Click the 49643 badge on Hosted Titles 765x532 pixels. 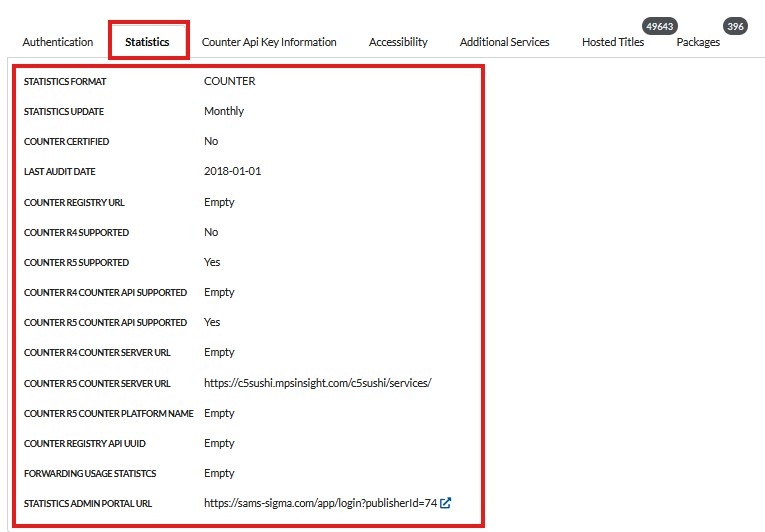click(x=659, y=27)
